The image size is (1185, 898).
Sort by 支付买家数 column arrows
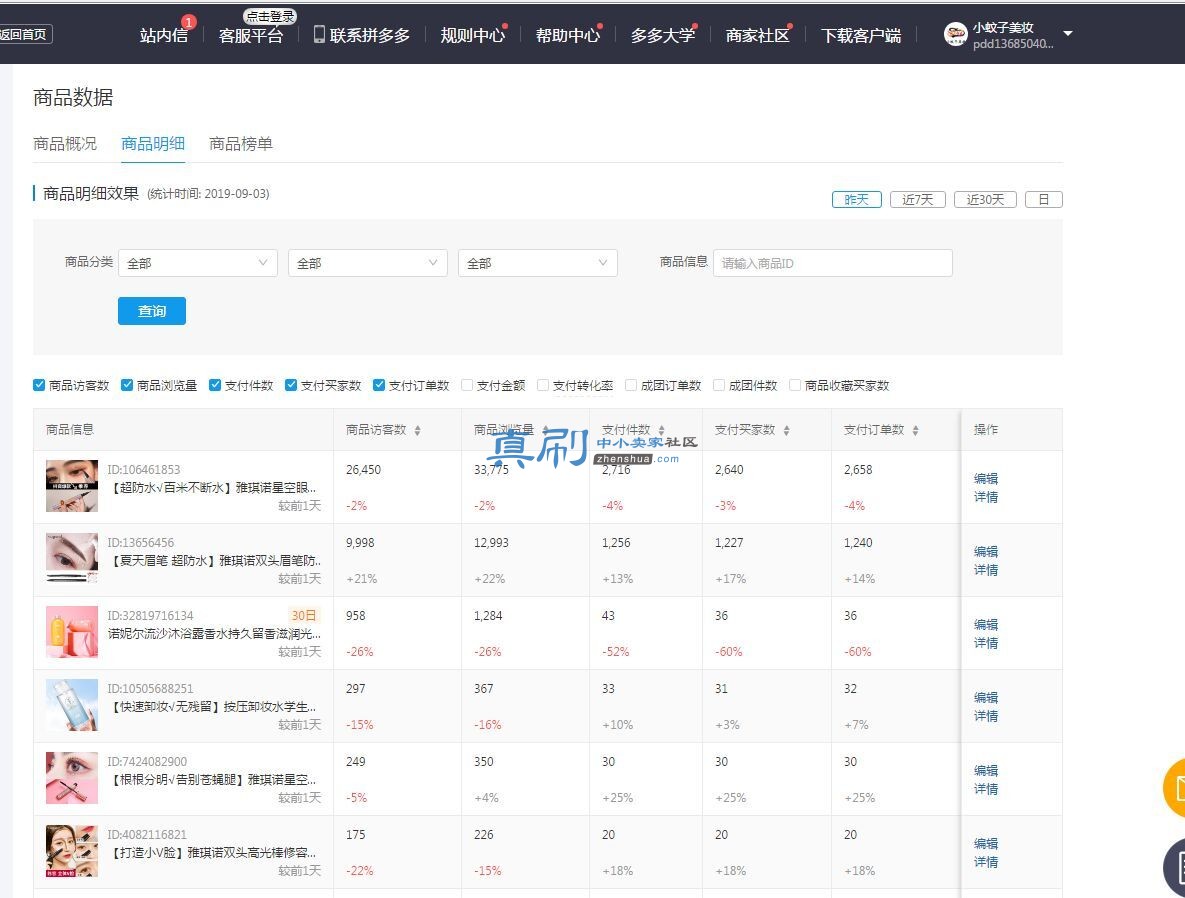coord(786,430)
